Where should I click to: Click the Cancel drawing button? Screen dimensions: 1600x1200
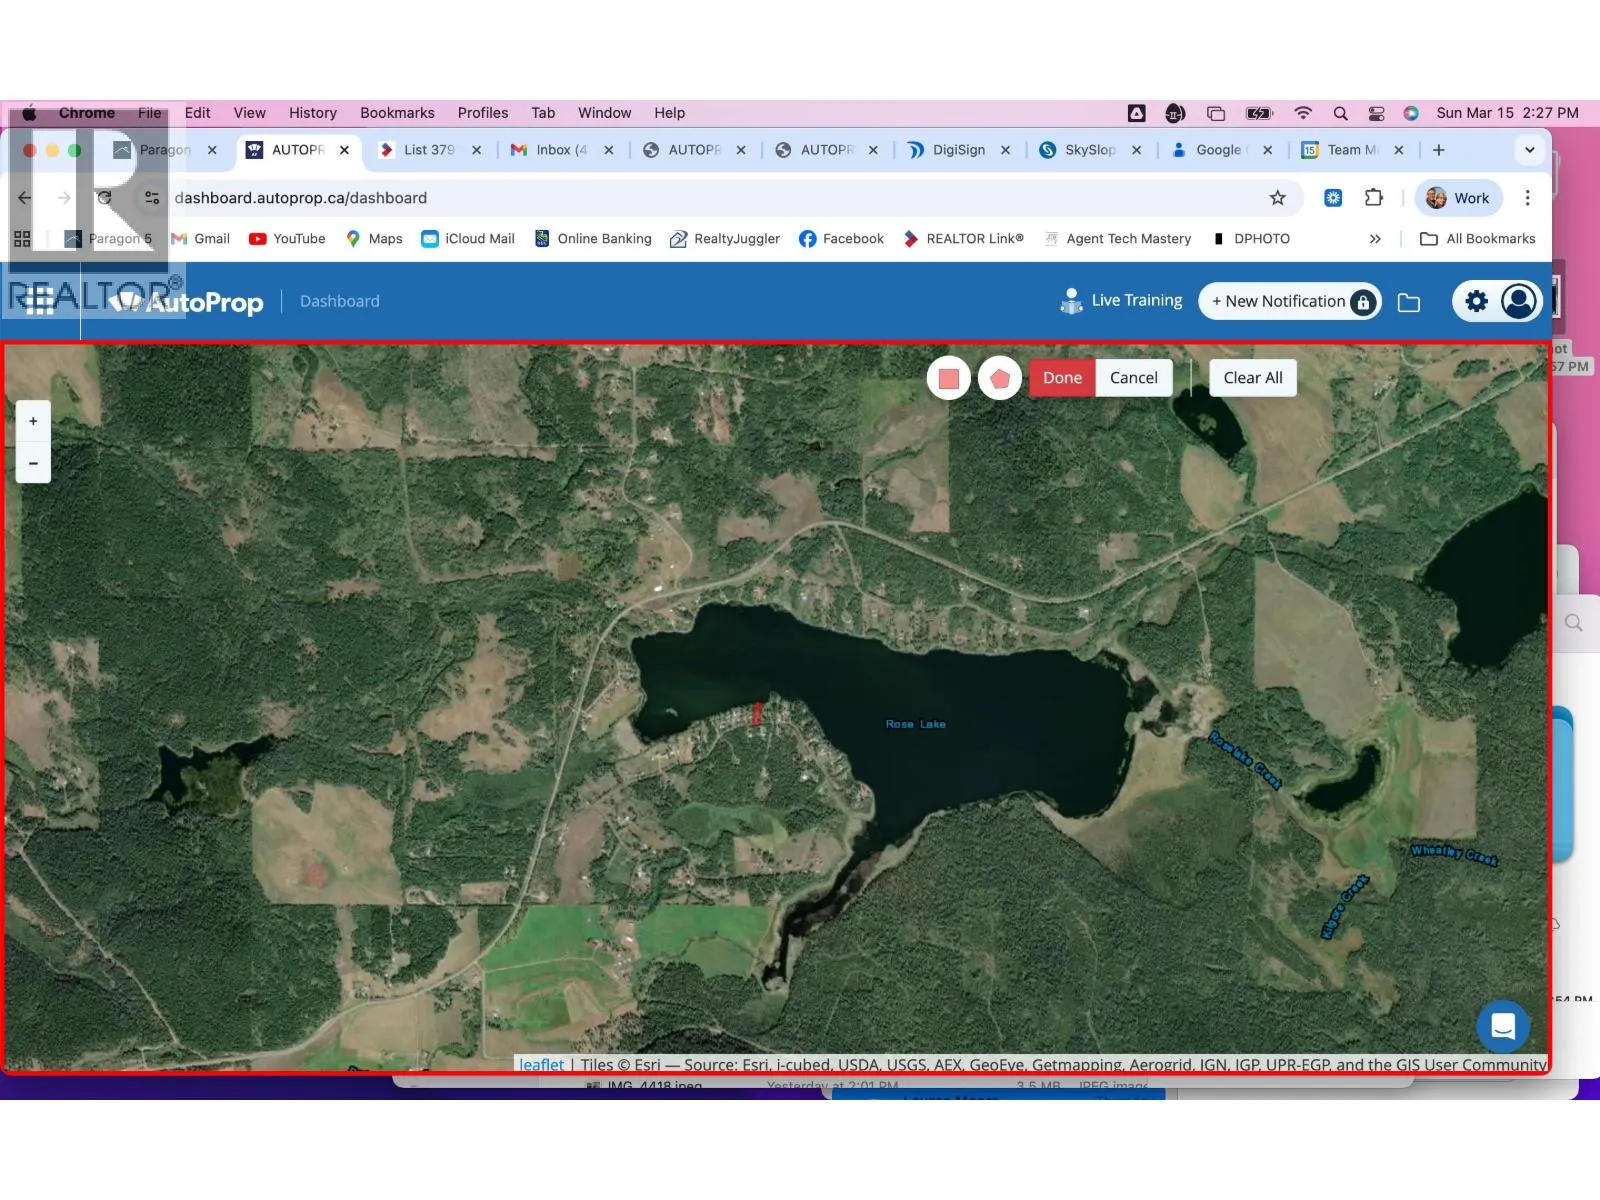click(x=1133, y=378)
